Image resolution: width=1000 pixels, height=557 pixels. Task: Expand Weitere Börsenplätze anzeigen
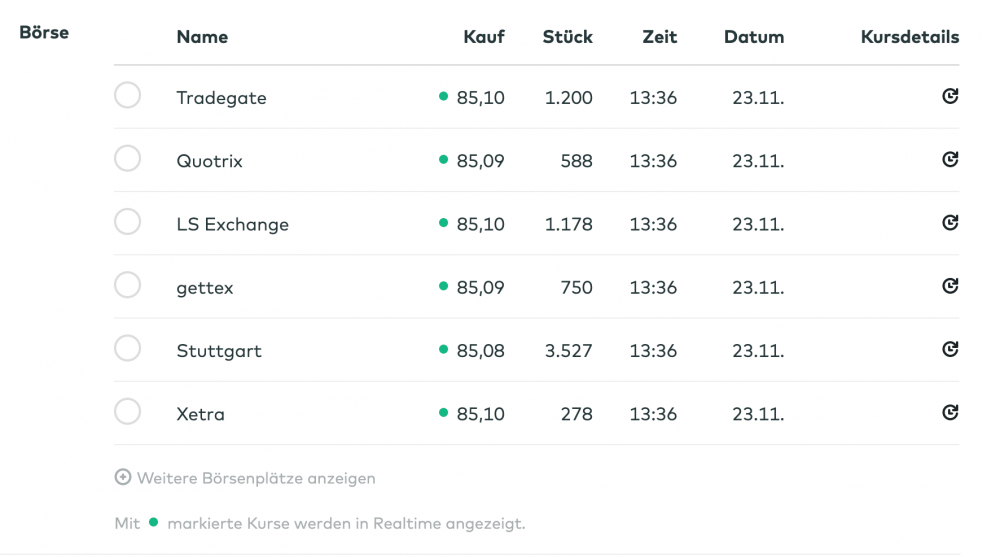[x=256, y=478]
